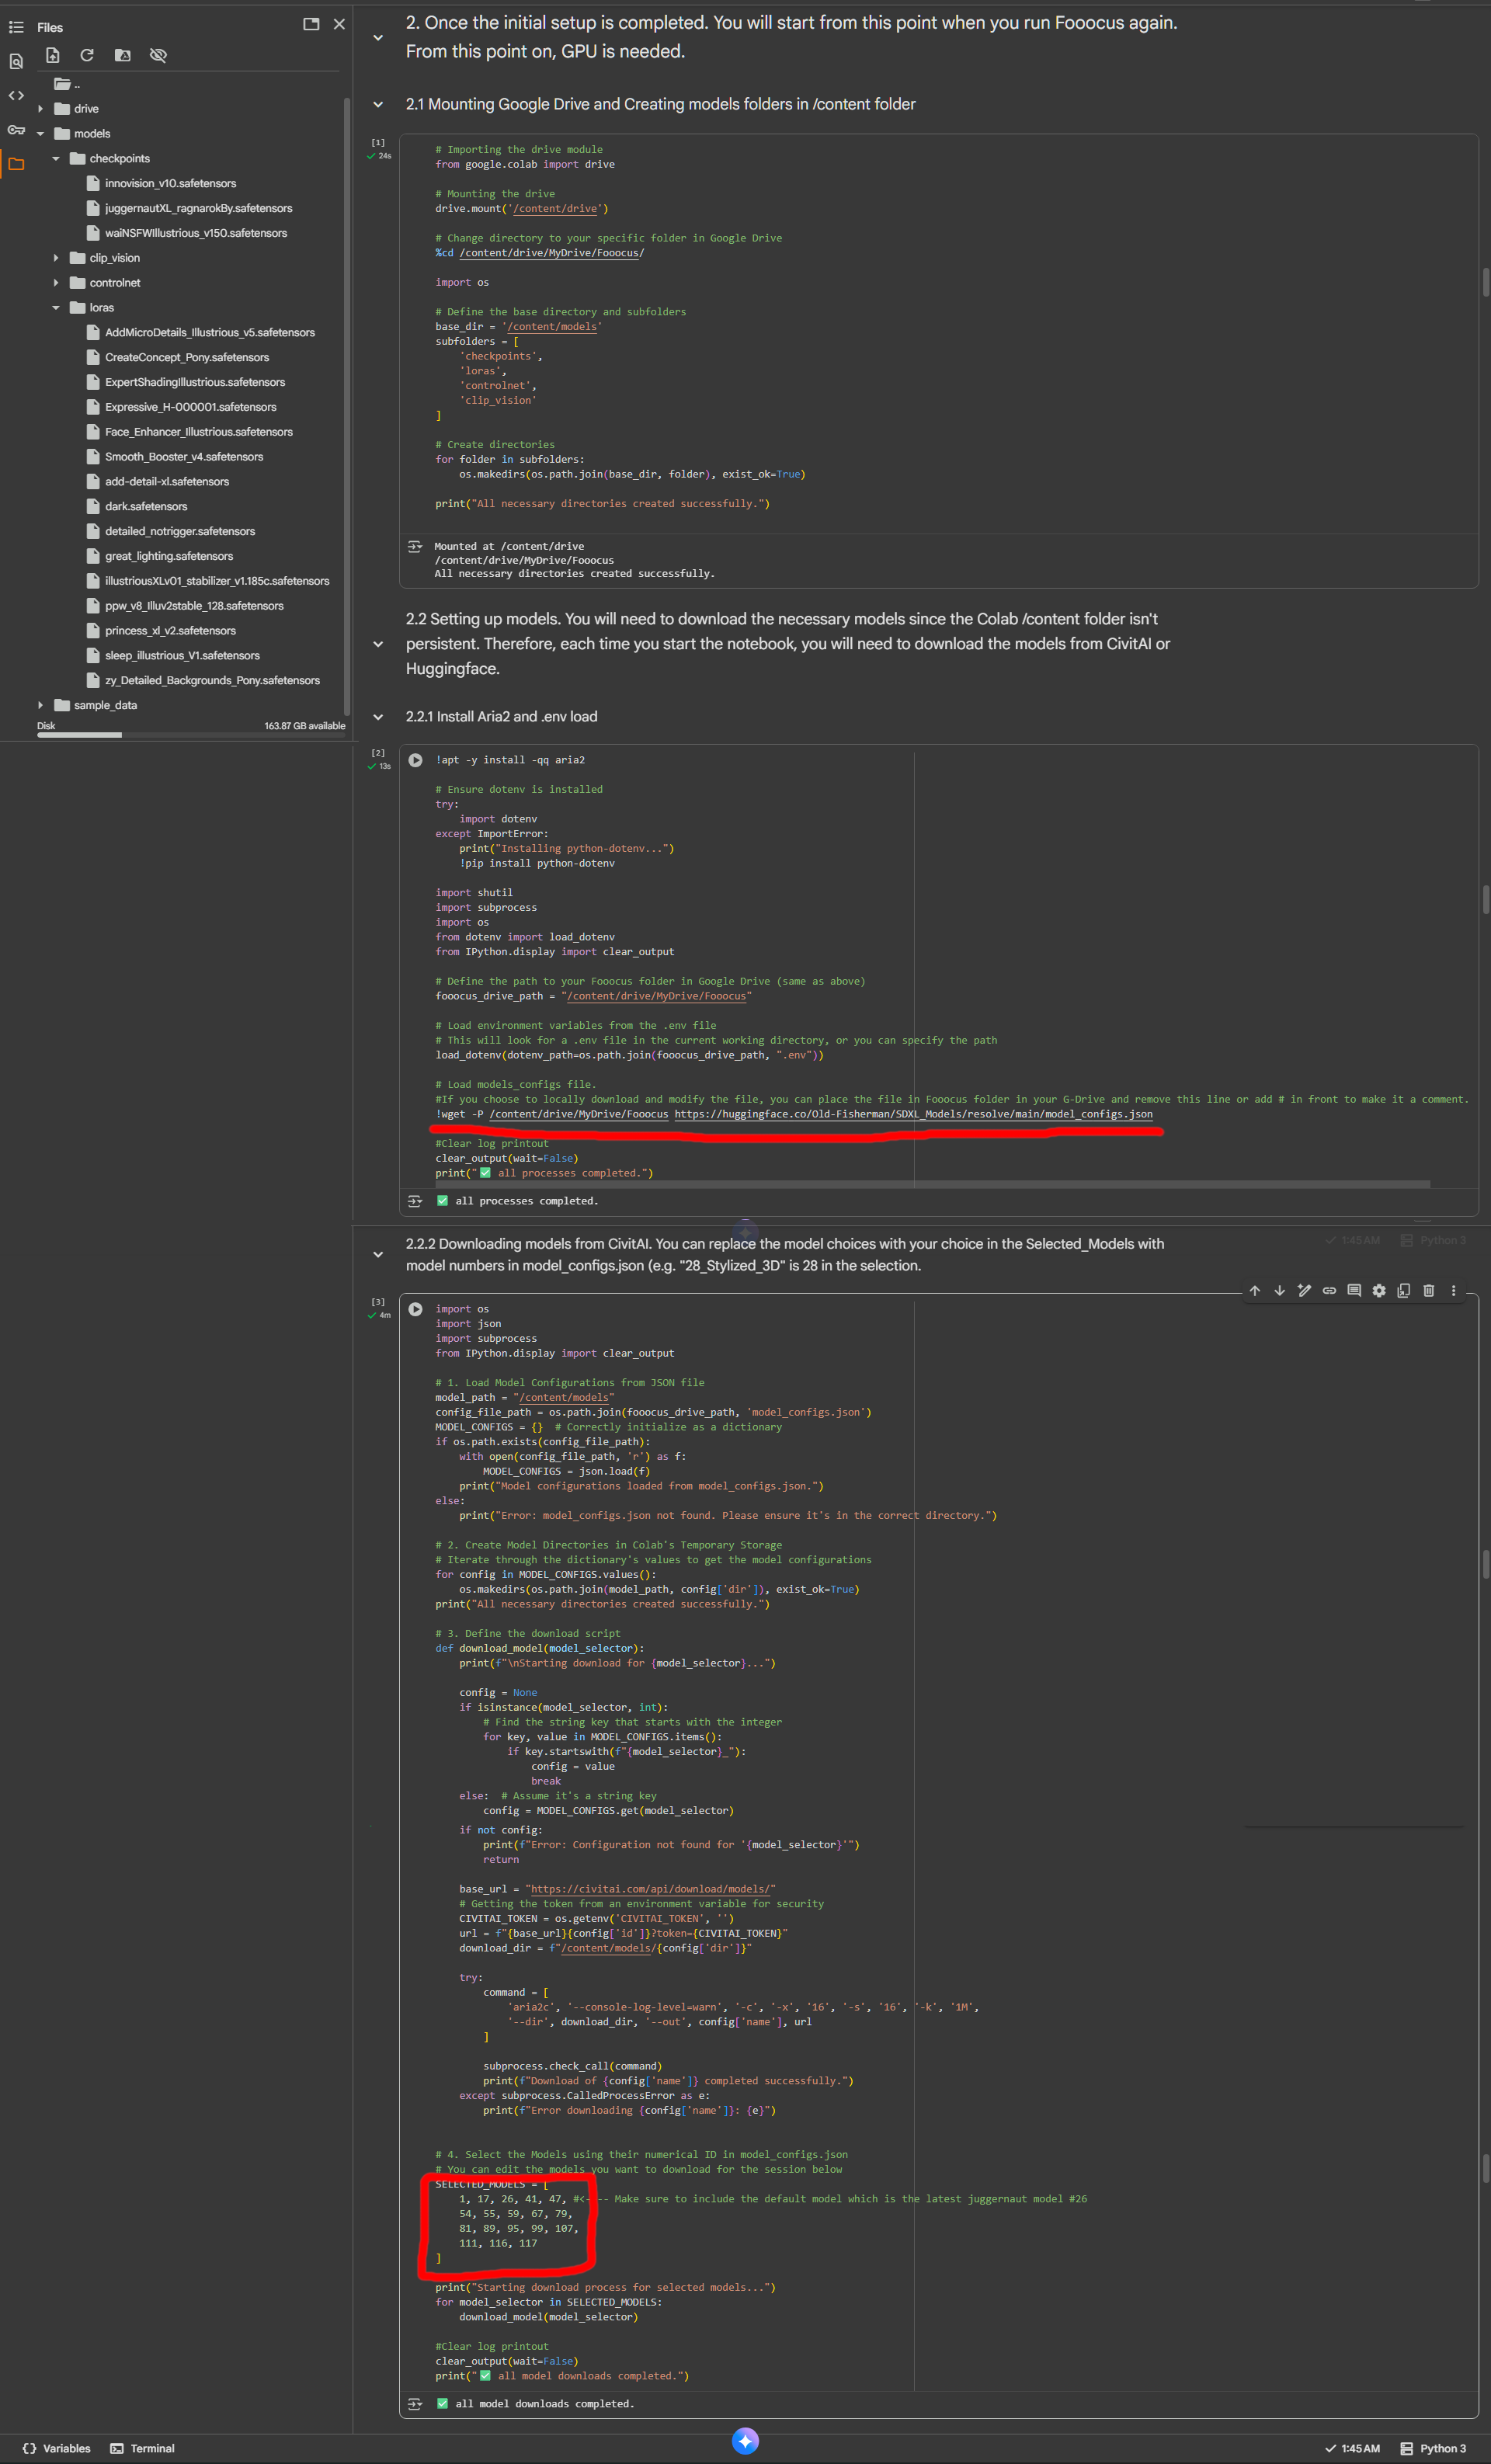Expand the drive folder

click(x=40, y=109)
